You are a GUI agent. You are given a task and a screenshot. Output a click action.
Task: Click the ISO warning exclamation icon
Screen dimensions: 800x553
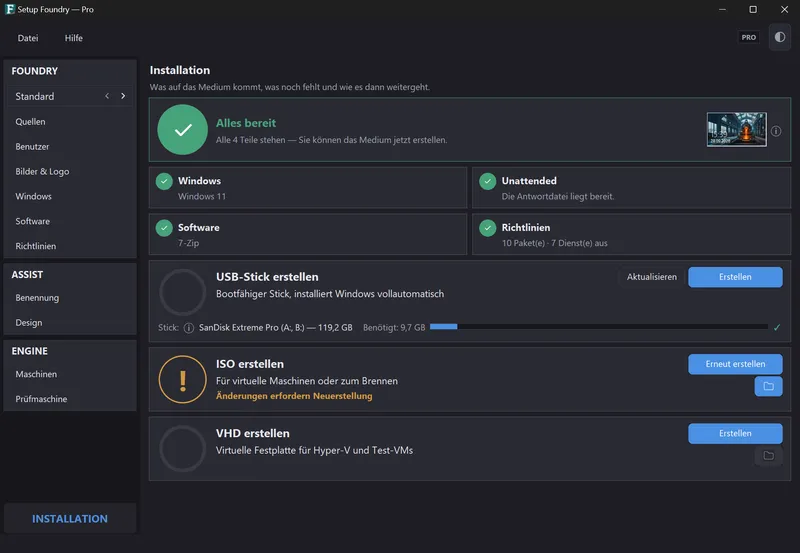(183, 380)
